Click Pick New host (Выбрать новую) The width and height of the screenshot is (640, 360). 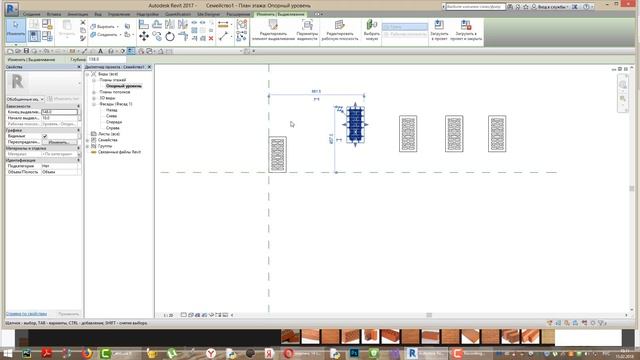371,31
